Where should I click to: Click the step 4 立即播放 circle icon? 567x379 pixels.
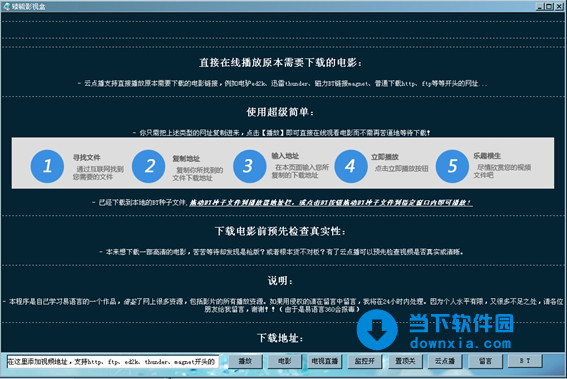(351, 166)
